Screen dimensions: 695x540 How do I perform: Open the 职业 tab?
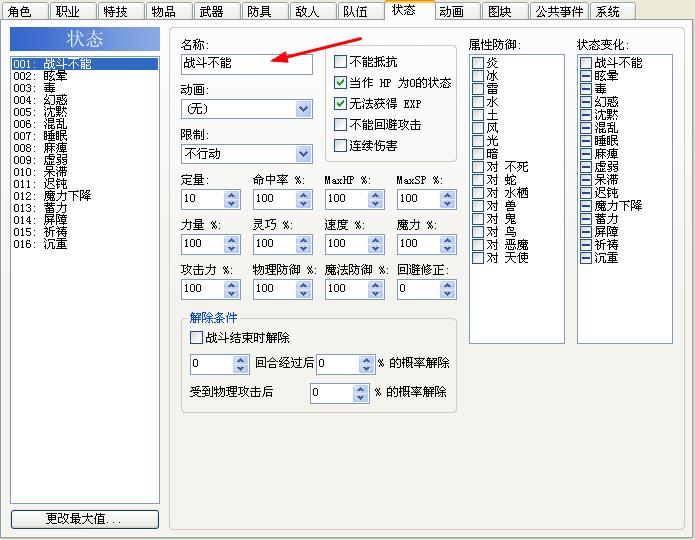[73, 11]
